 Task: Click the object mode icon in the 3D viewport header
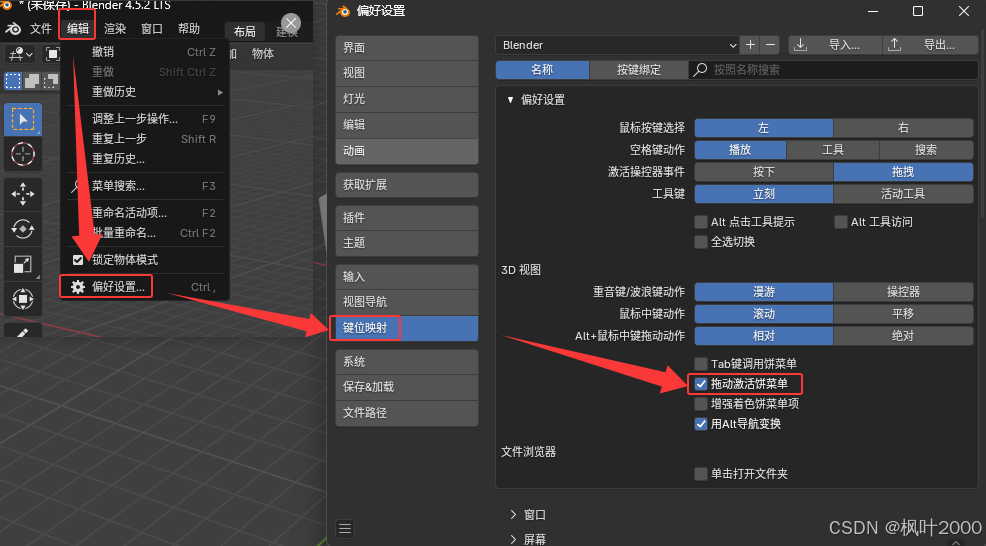[53, 54]
